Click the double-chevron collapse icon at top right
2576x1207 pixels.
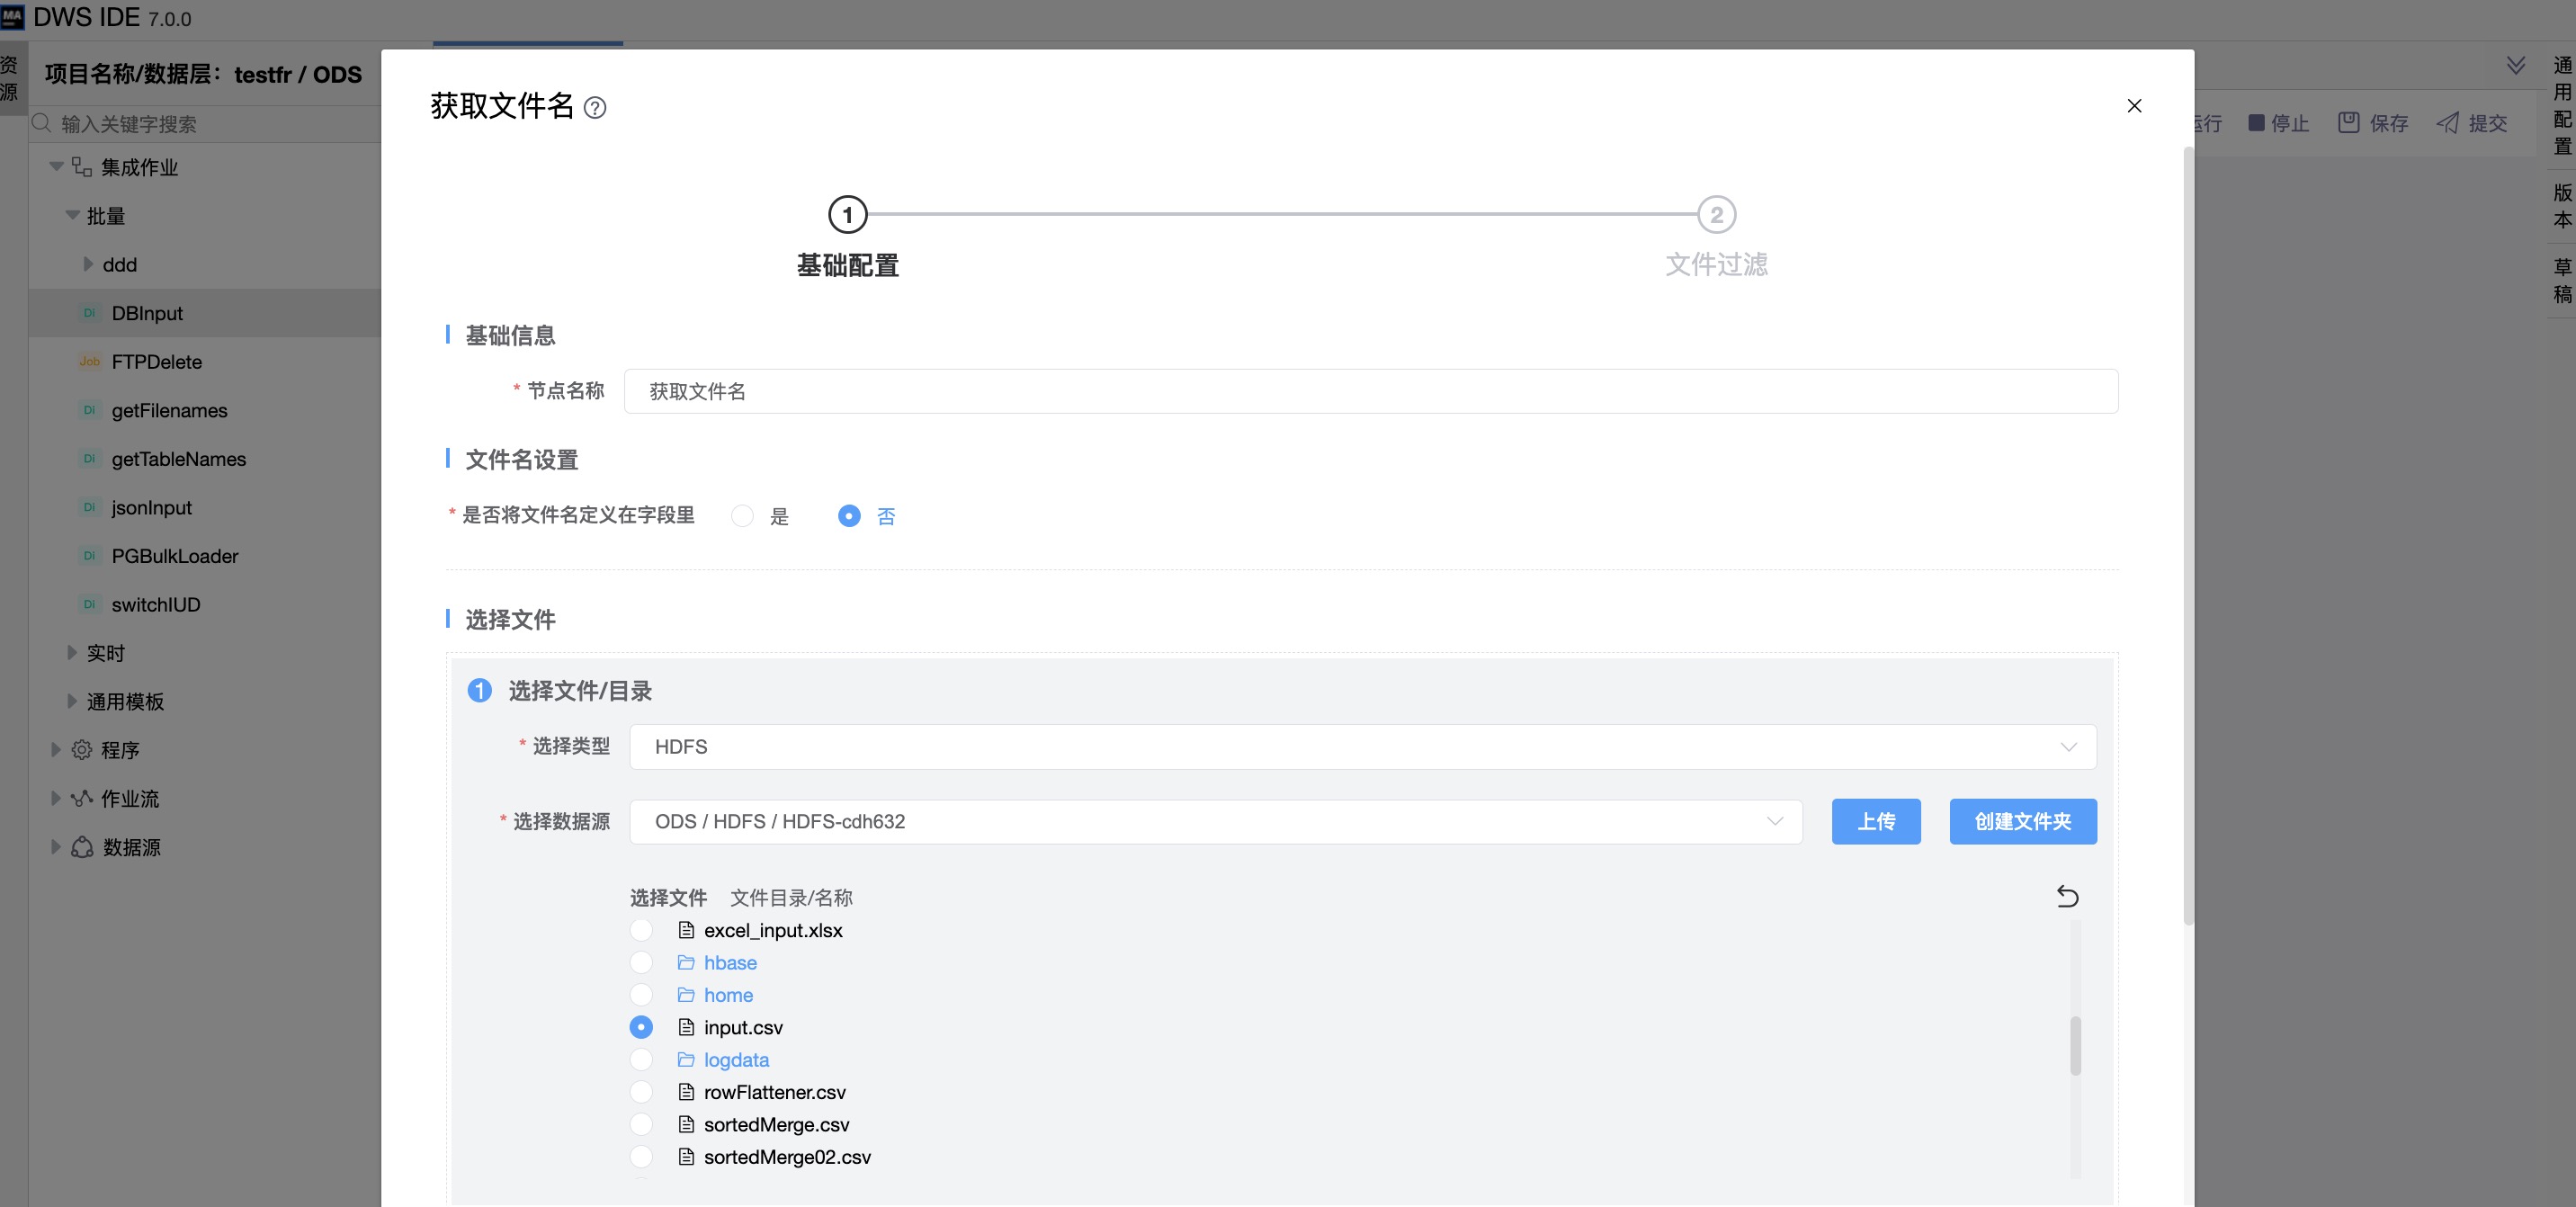(x=2516, y=66)
